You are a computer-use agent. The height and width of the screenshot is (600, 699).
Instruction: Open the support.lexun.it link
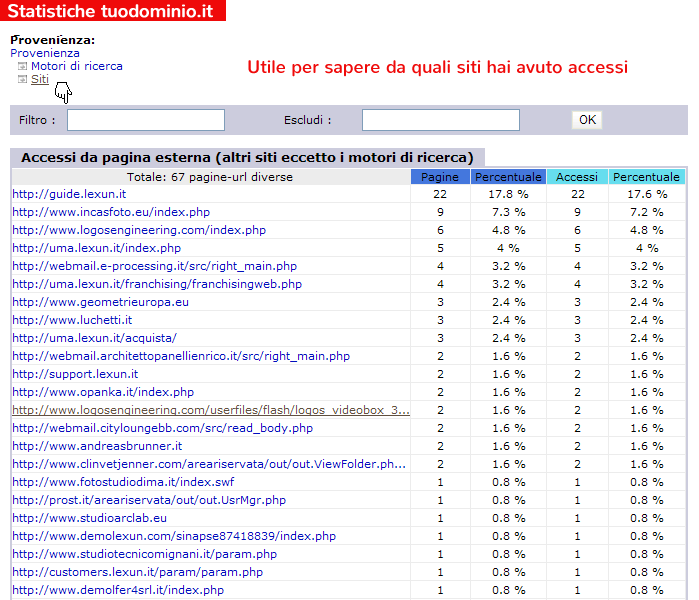tap(75, 374)
